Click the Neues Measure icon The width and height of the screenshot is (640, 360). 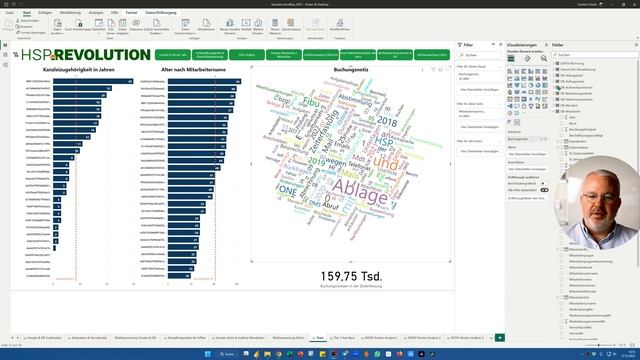pos(275,24)
